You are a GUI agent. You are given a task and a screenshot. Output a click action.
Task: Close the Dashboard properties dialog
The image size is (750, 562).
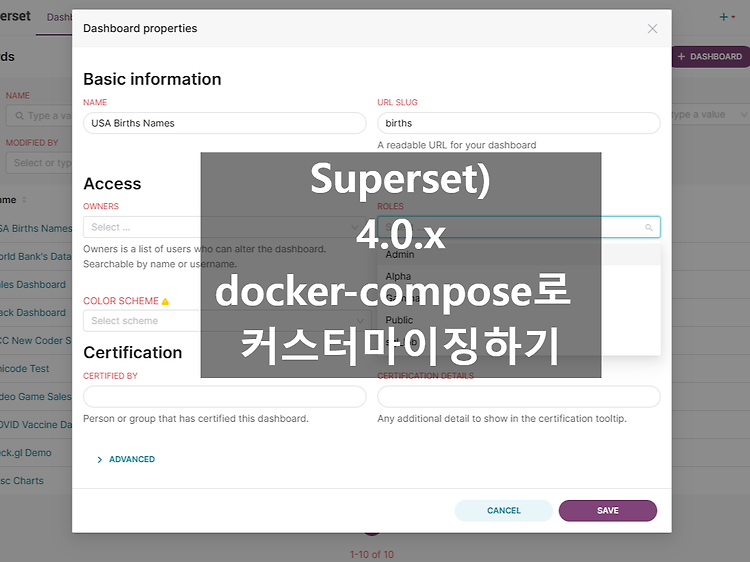pos(652,29)
